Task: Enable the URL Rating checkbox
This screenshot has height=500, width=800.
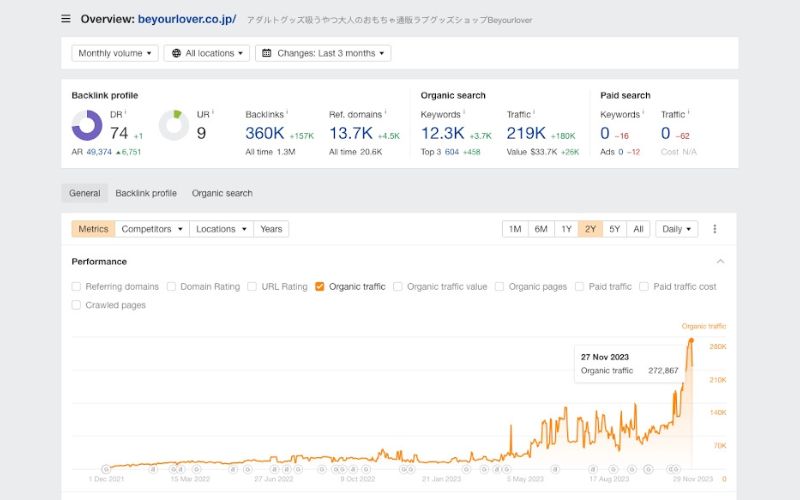Action: [x=252, y=287]
